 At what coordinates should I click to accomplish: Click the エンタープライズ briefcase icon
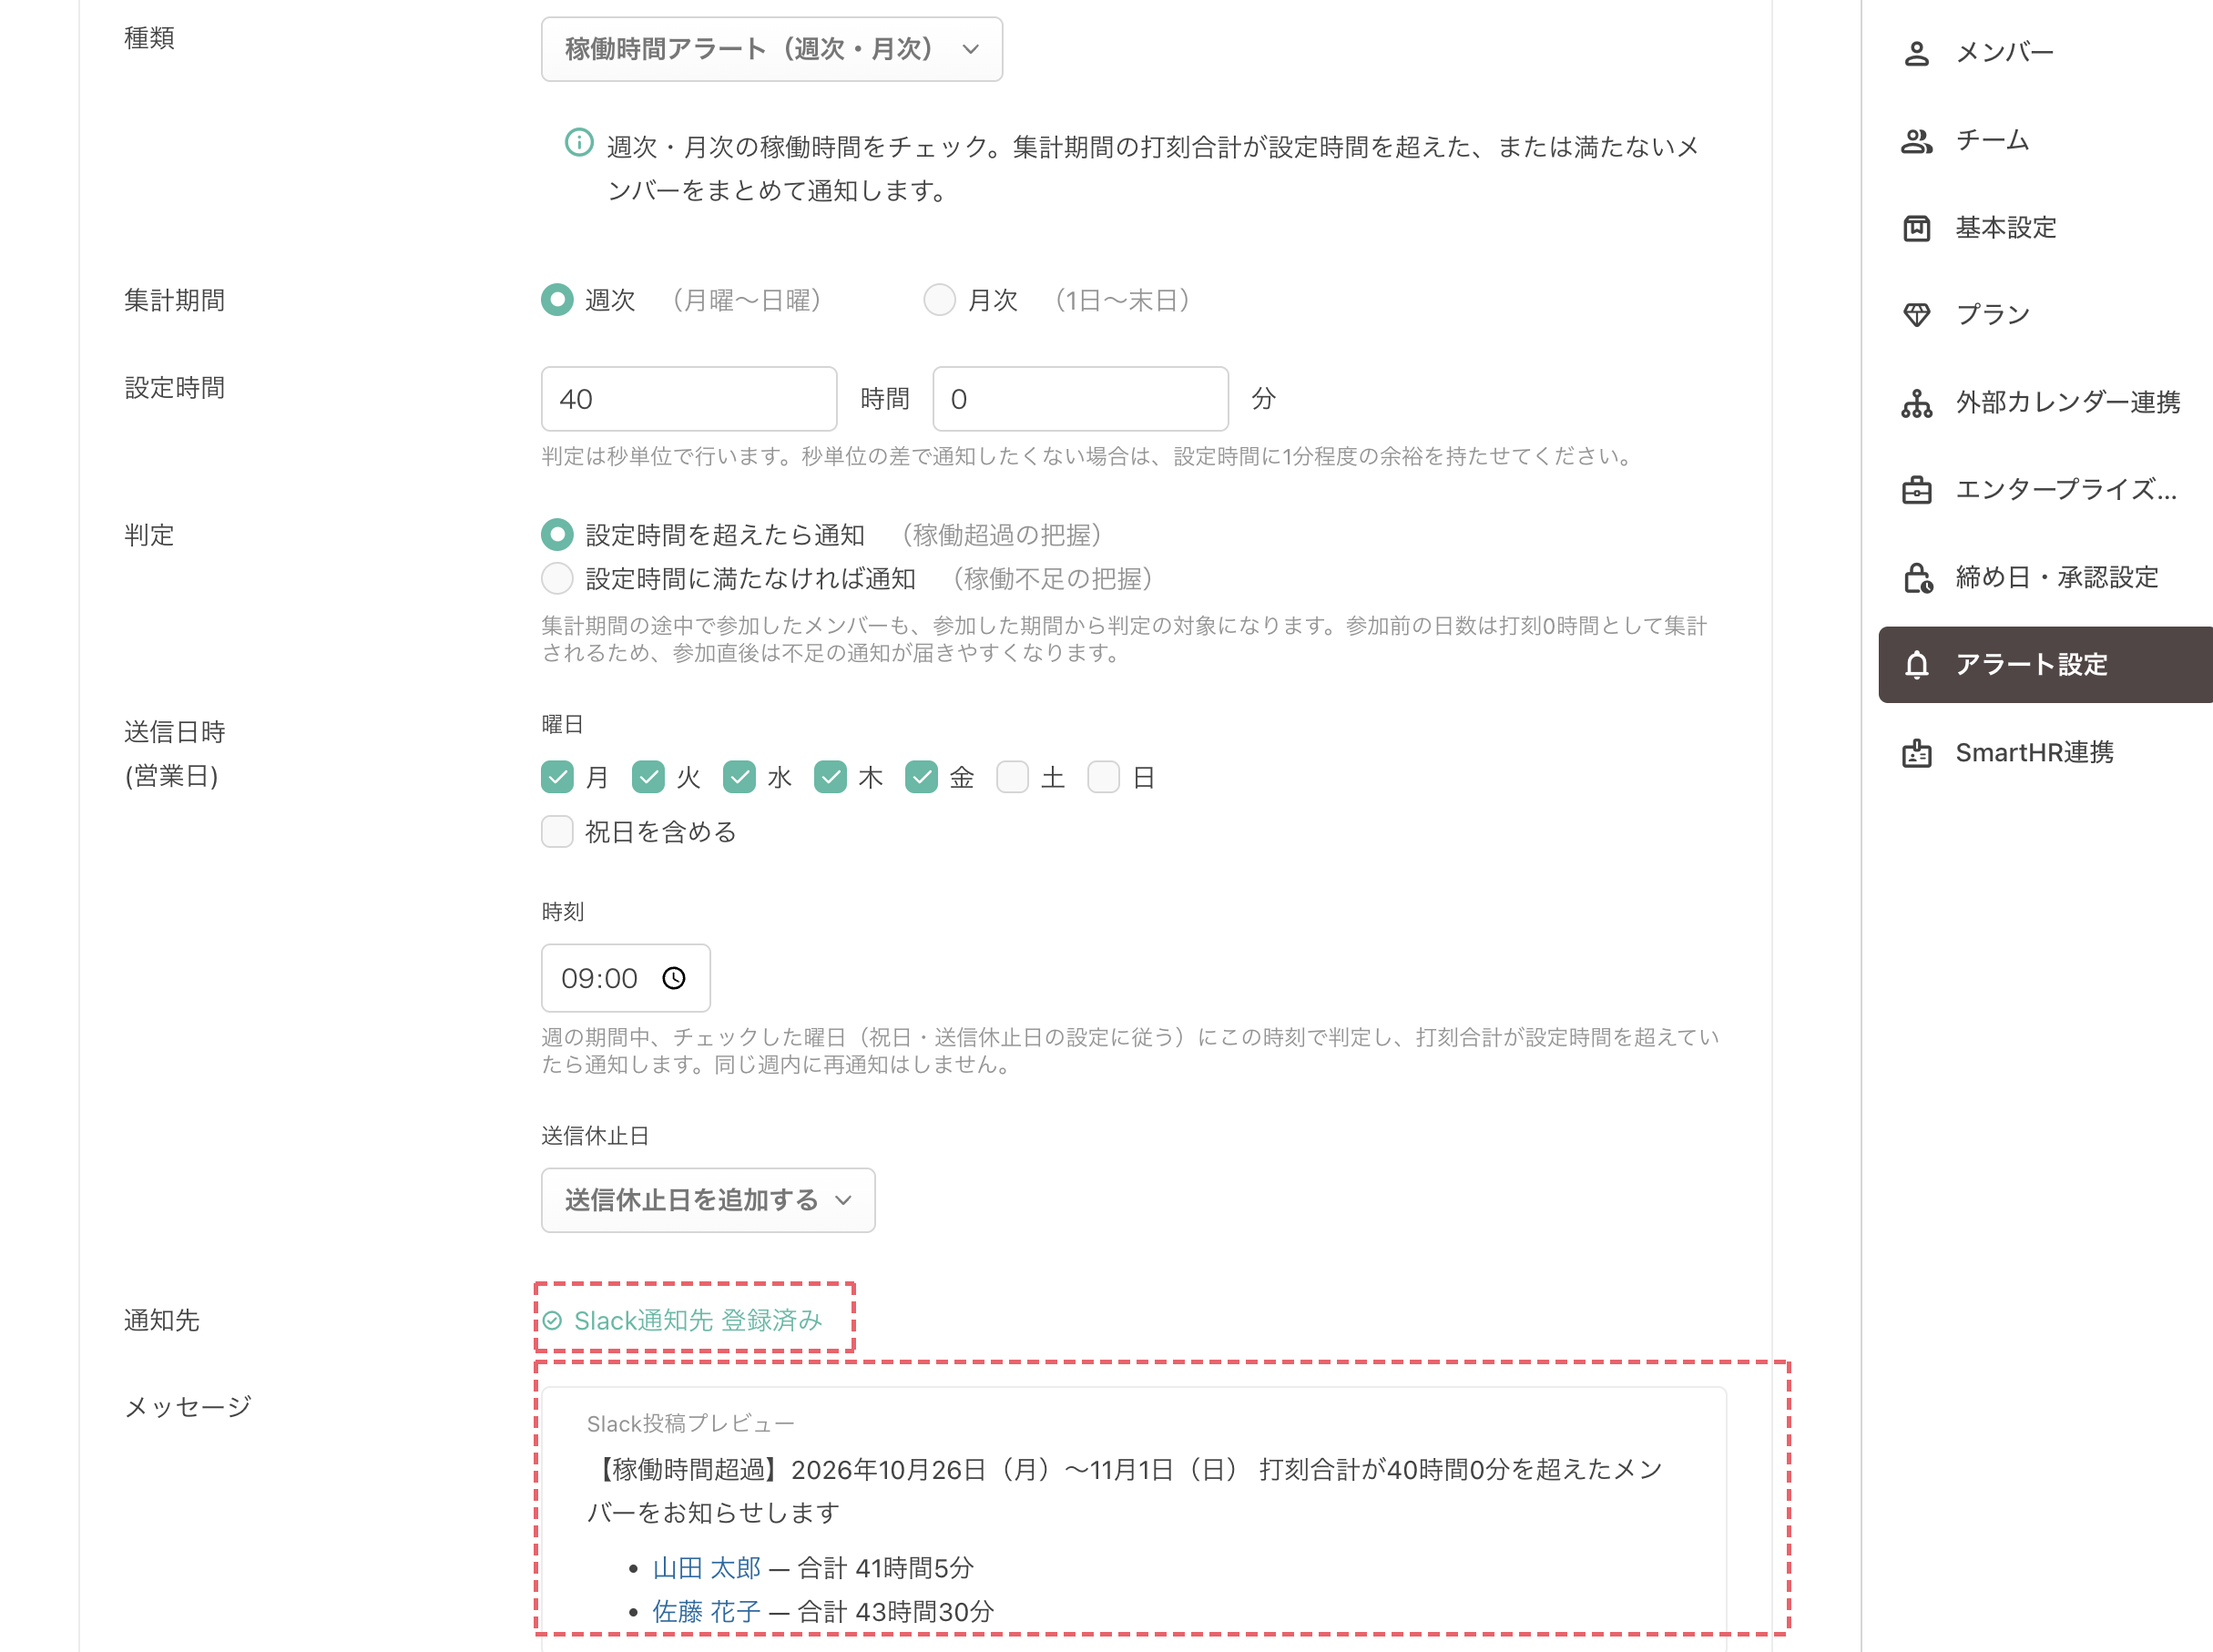1916,490
